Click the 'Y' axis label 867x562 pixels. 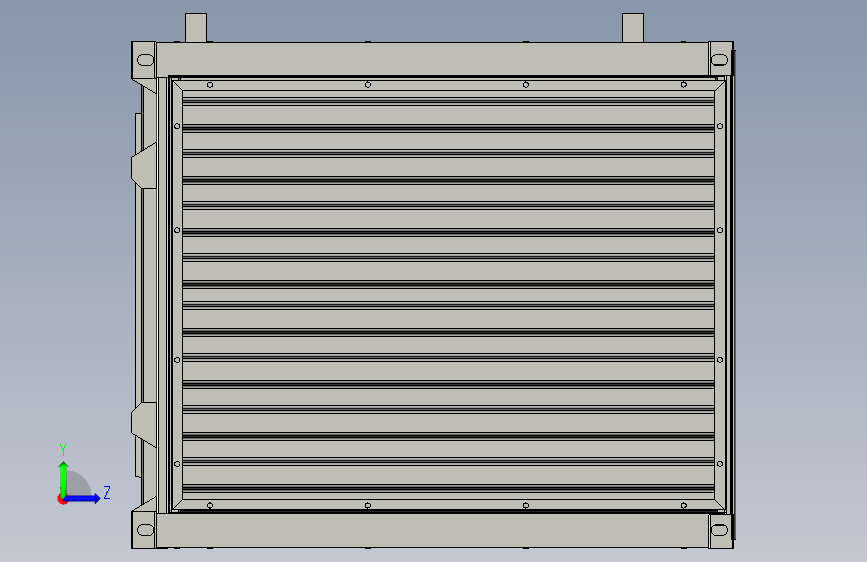[x=63, y=450]
